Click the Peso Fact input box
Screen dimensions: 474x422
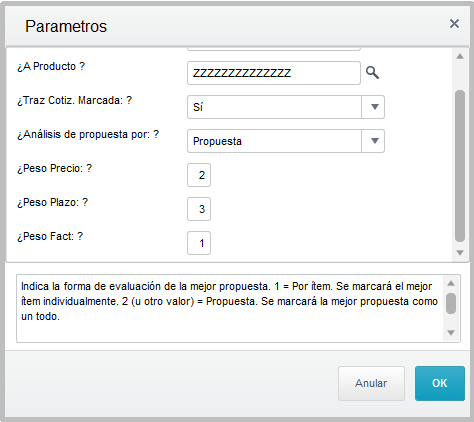click(199, 243)
